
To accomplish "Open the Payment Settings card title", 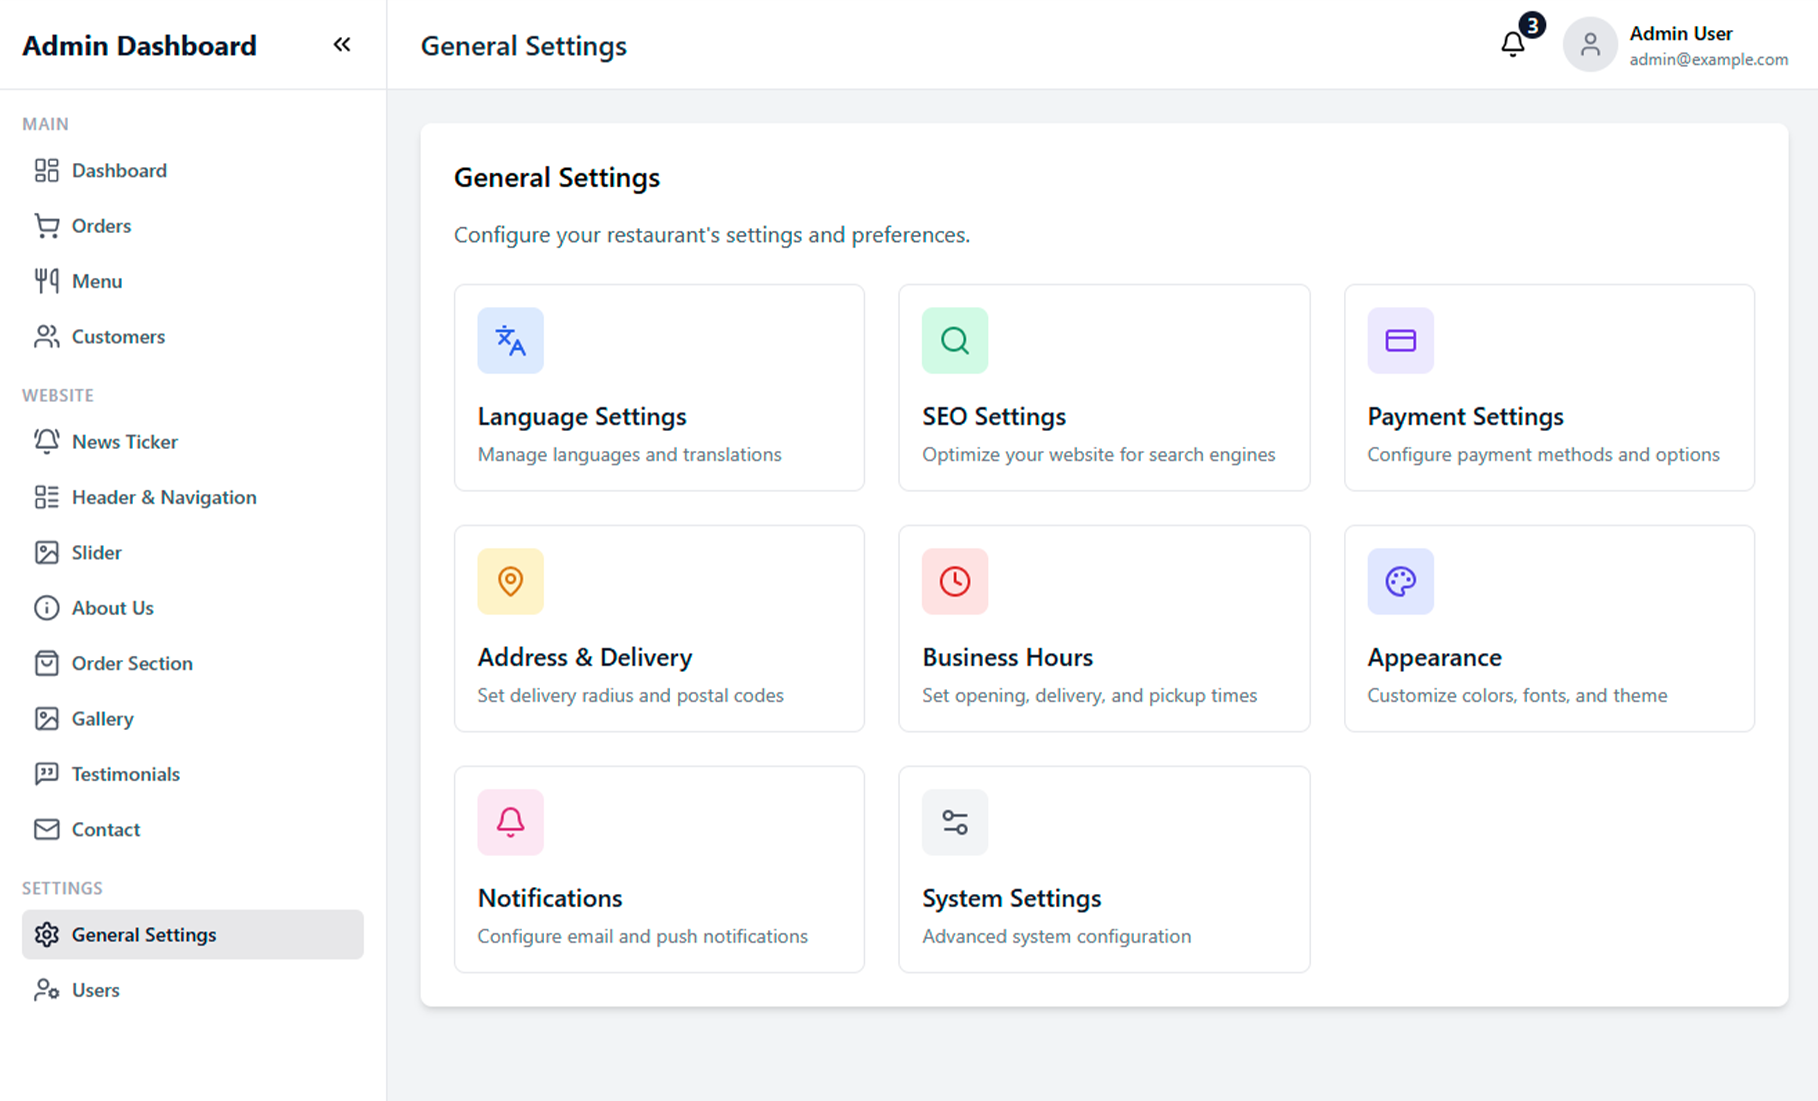I will tap(1465, 416).
